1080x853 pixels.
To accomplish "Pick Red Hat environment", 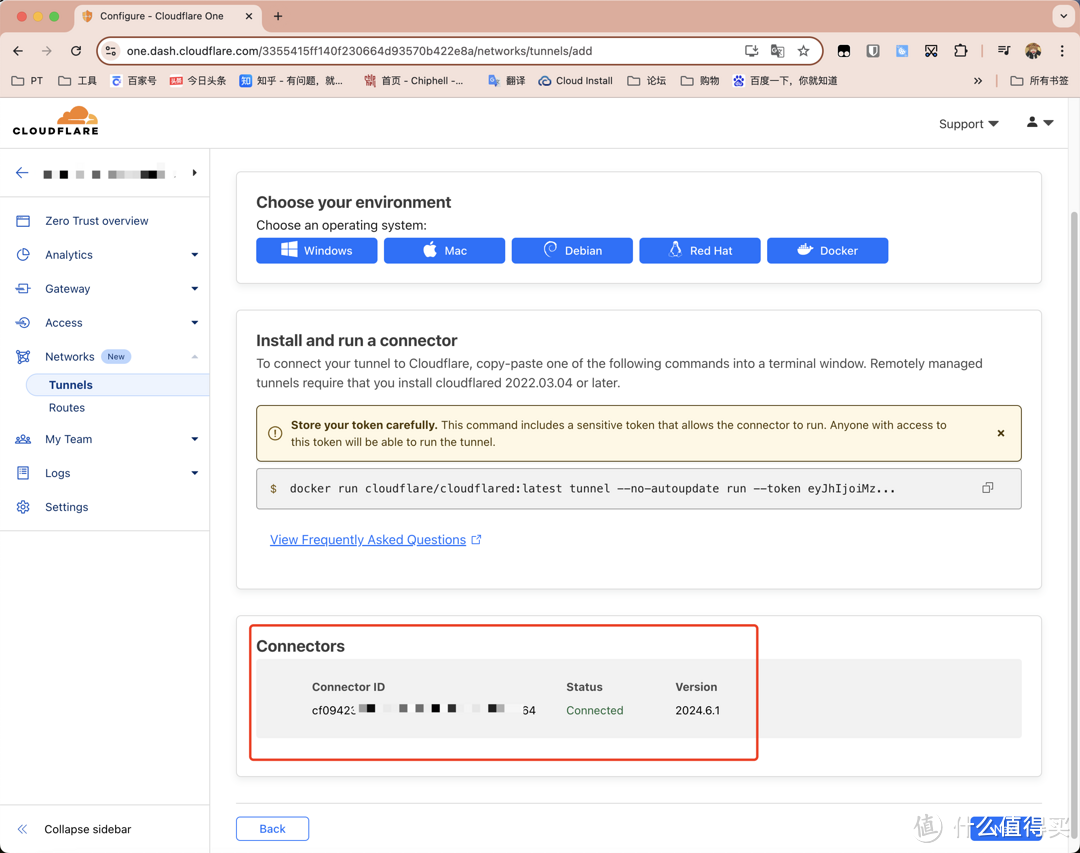I will [699, 250].
